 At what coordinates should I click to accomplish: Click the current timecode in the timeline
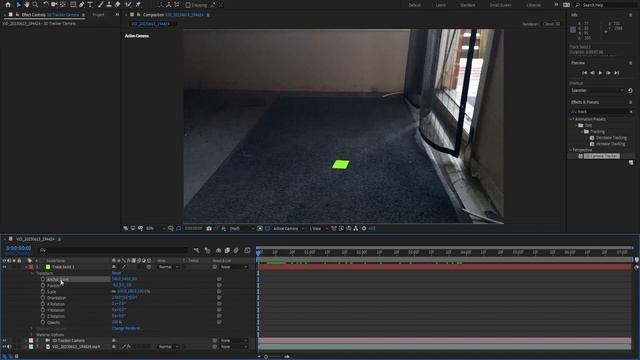pyautogui.click(x=19, y=248)
